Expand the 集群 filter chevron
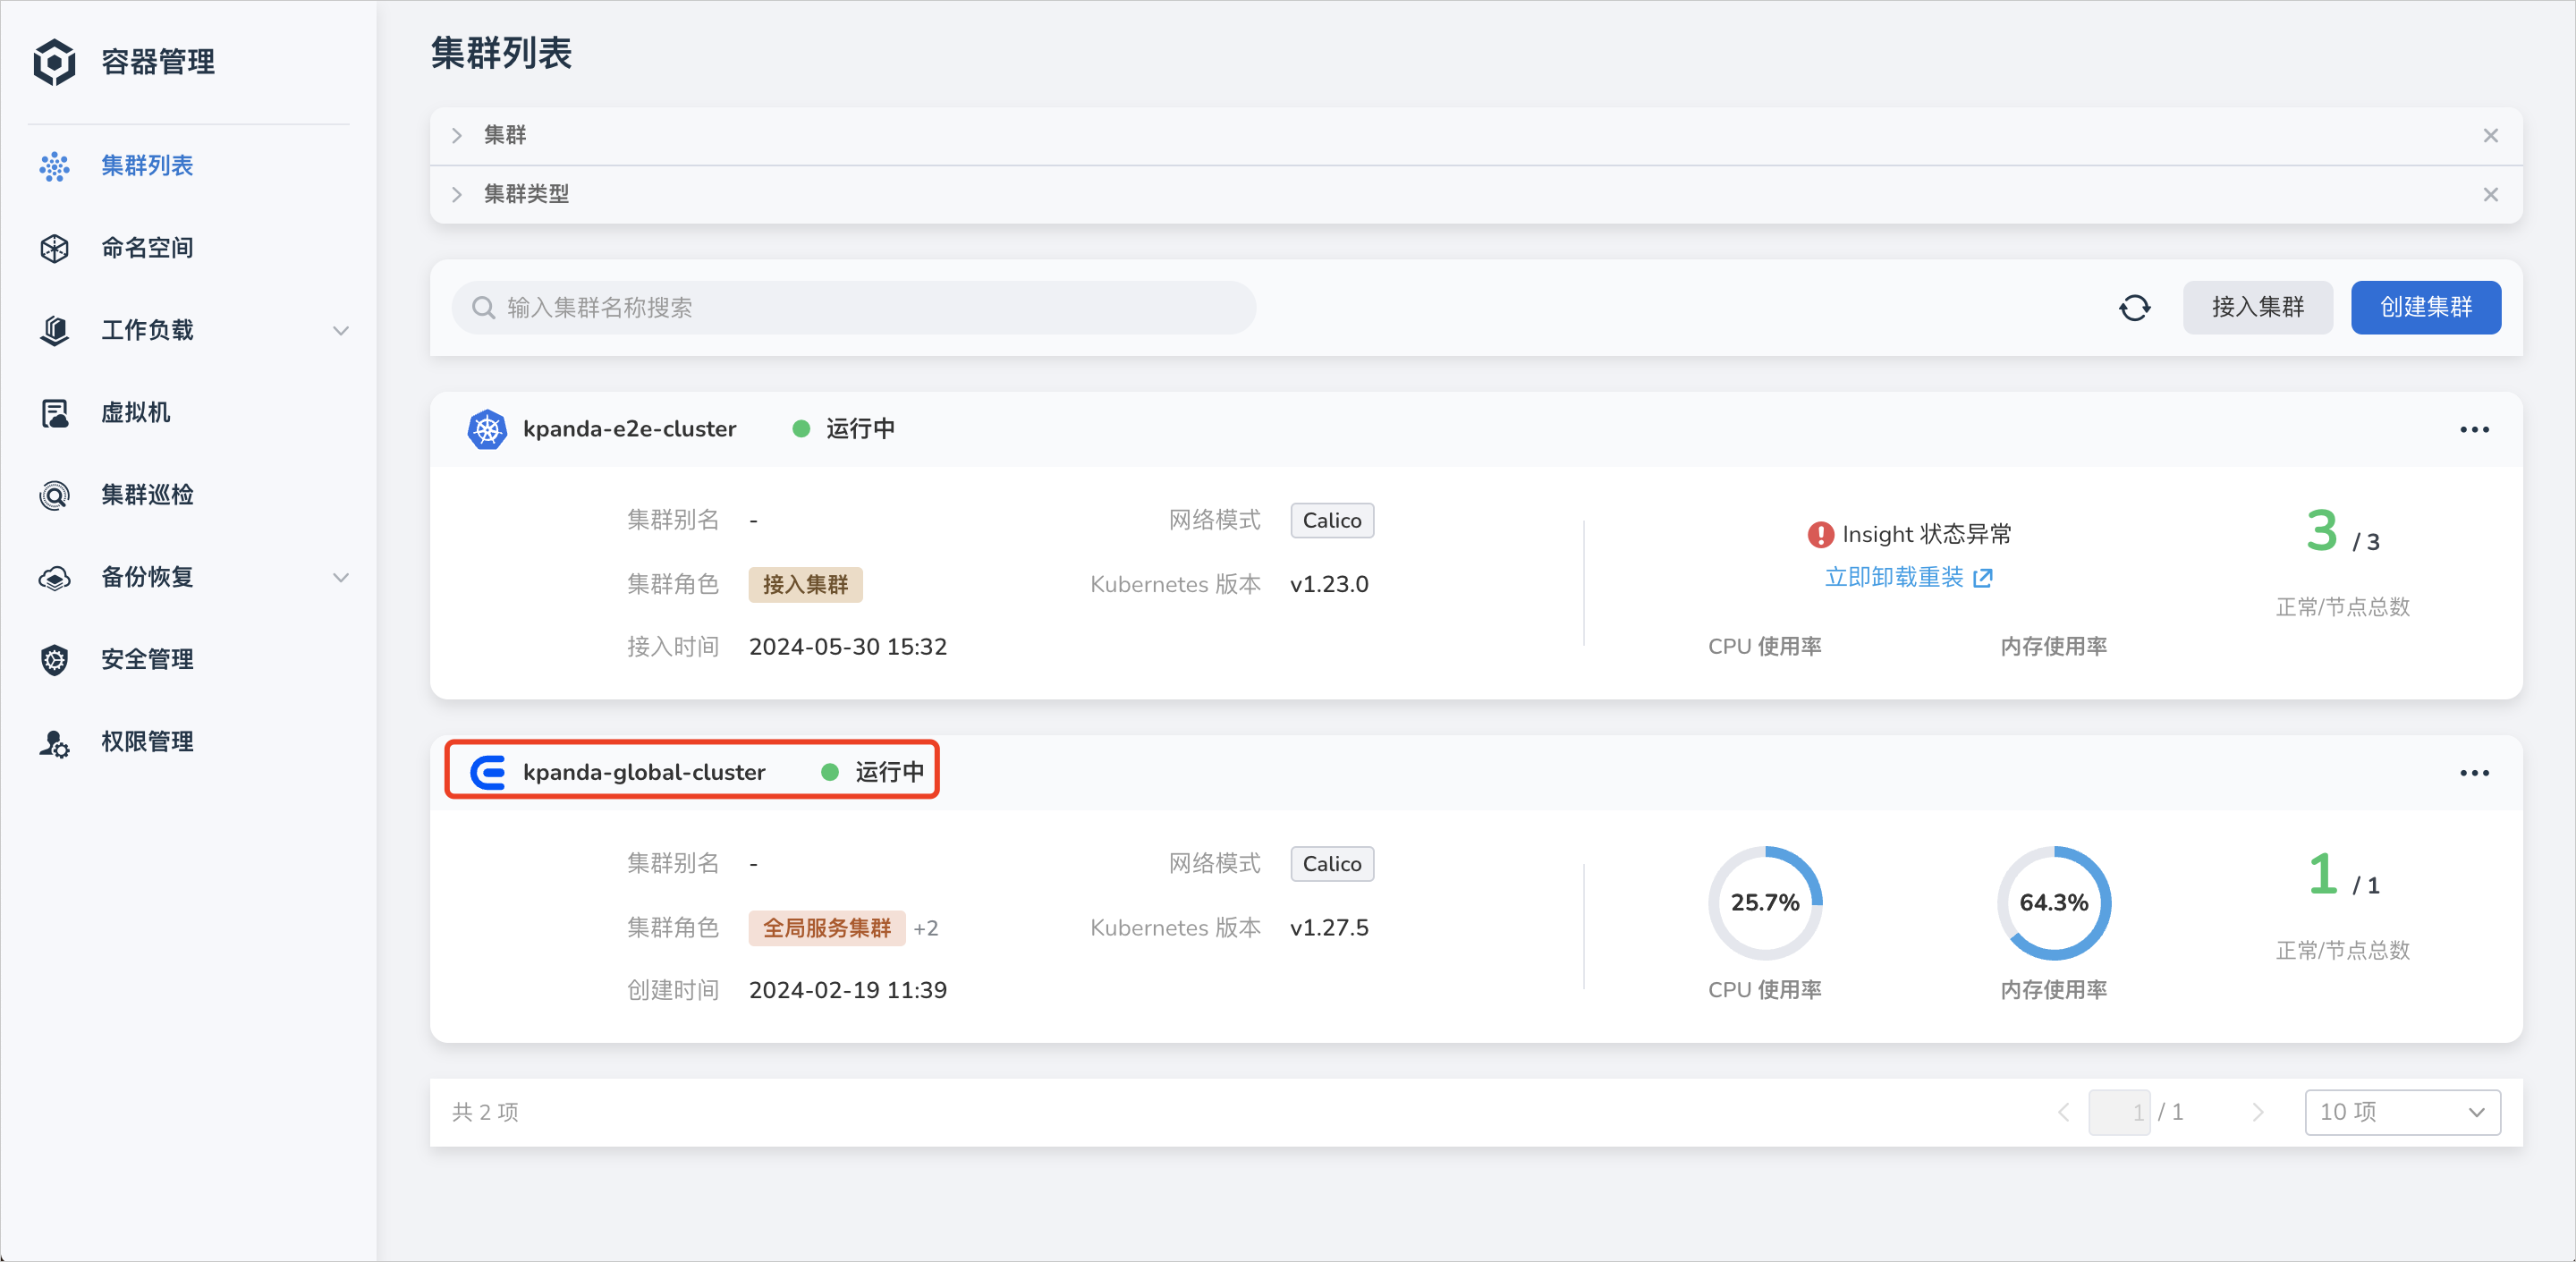Screen dimensions: 2576x1262 [x=457, y=136]
